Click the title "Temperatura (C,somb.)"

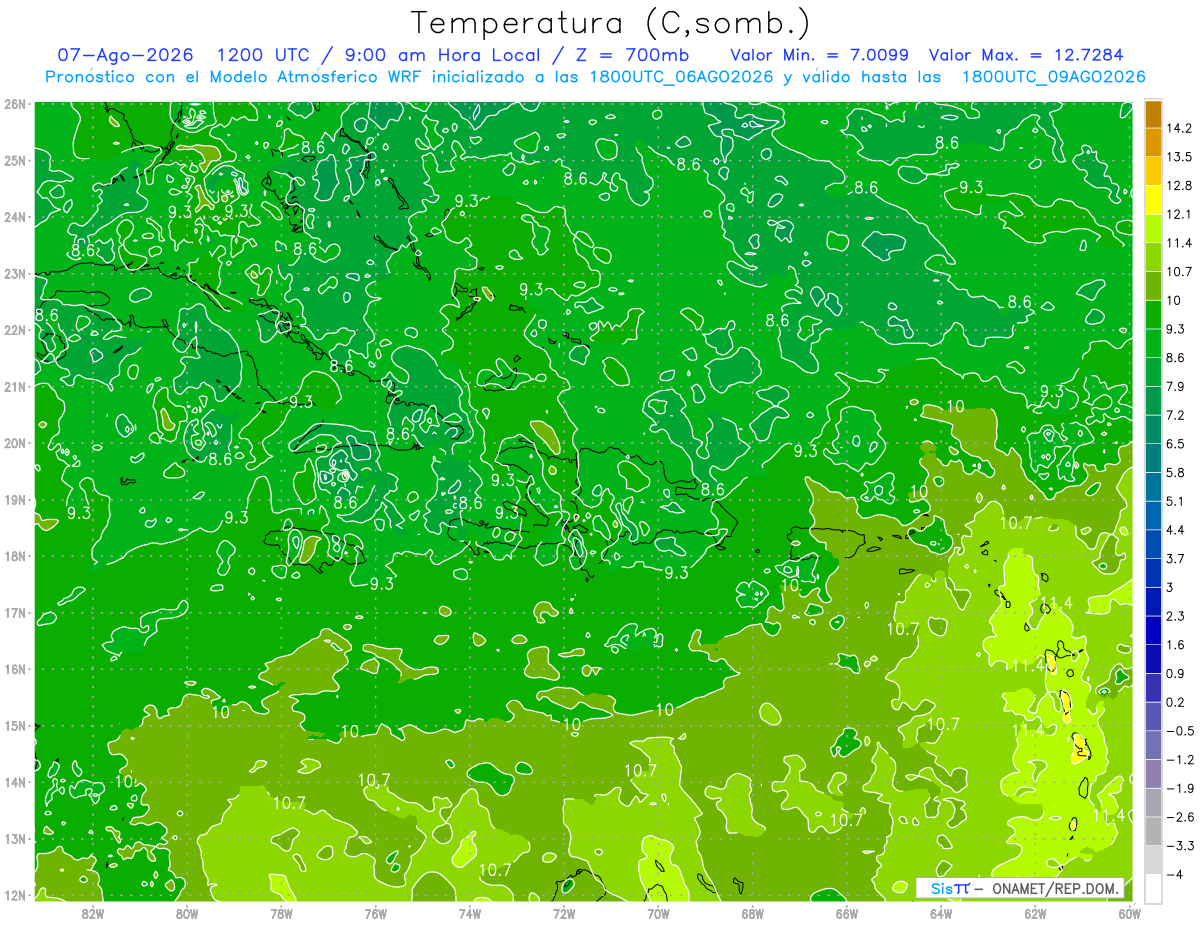tap(609, 24)
